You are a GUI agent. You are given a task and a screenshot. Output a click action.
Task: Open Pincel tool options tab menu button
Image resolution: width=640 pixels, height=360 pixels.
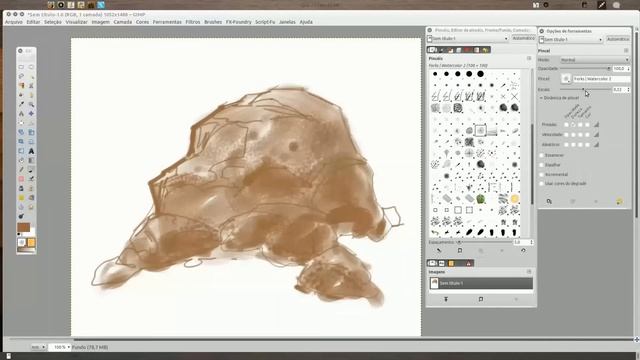tap(626, 51)
